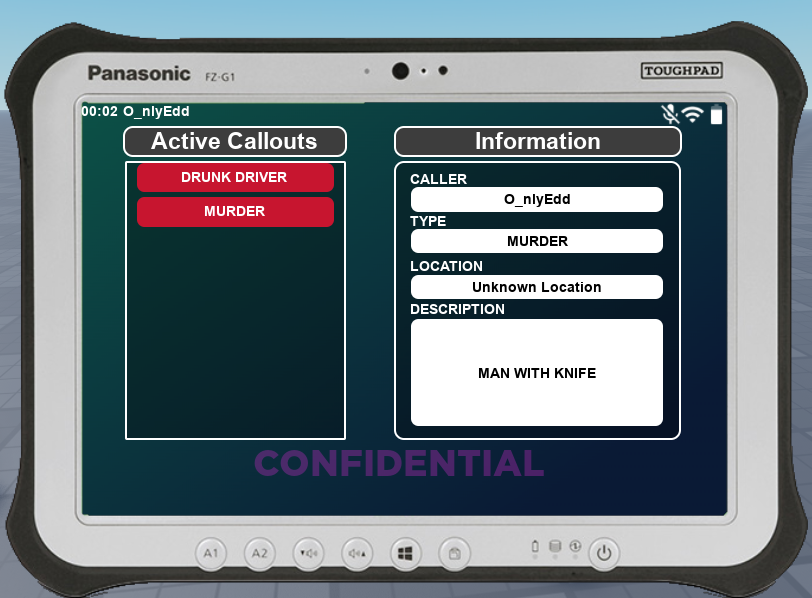Toggle the muted microphone icon
This screenshot has width=812, height=598.
[x=670, y=115]
